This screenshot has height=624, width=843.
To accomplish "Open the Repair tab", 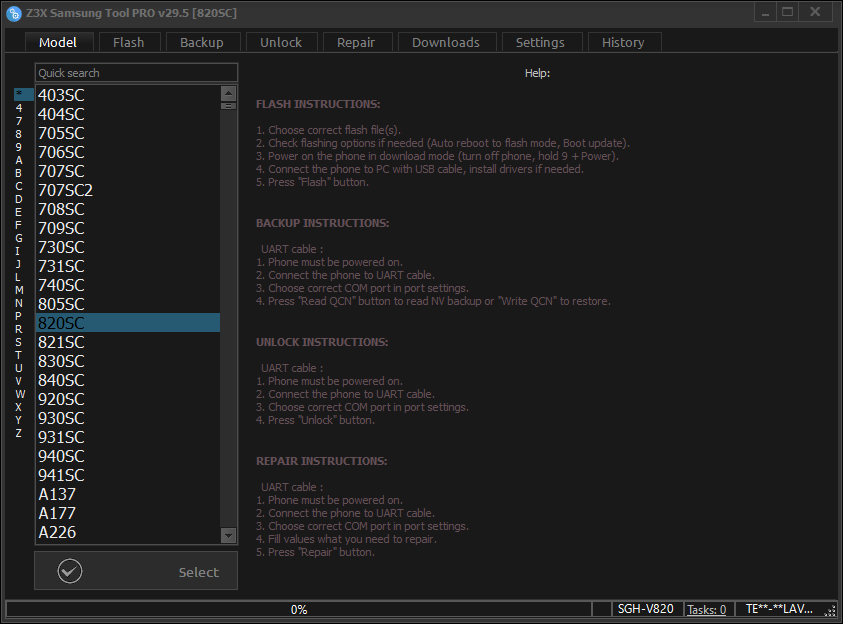I will [x=356, y=42].
